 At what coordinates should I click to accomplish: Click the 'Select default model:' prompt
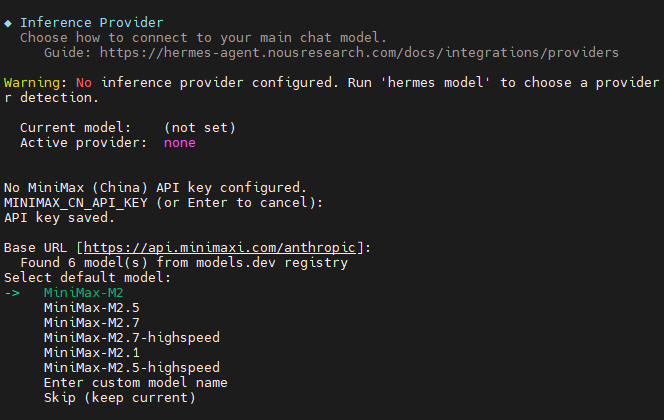click(88, 277)
